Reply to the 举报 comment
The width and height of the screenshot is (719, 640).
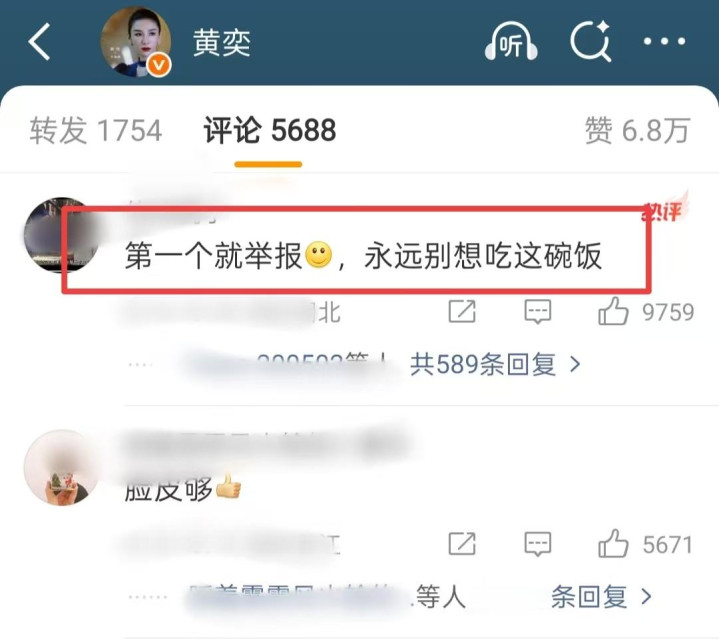point(537,312)
